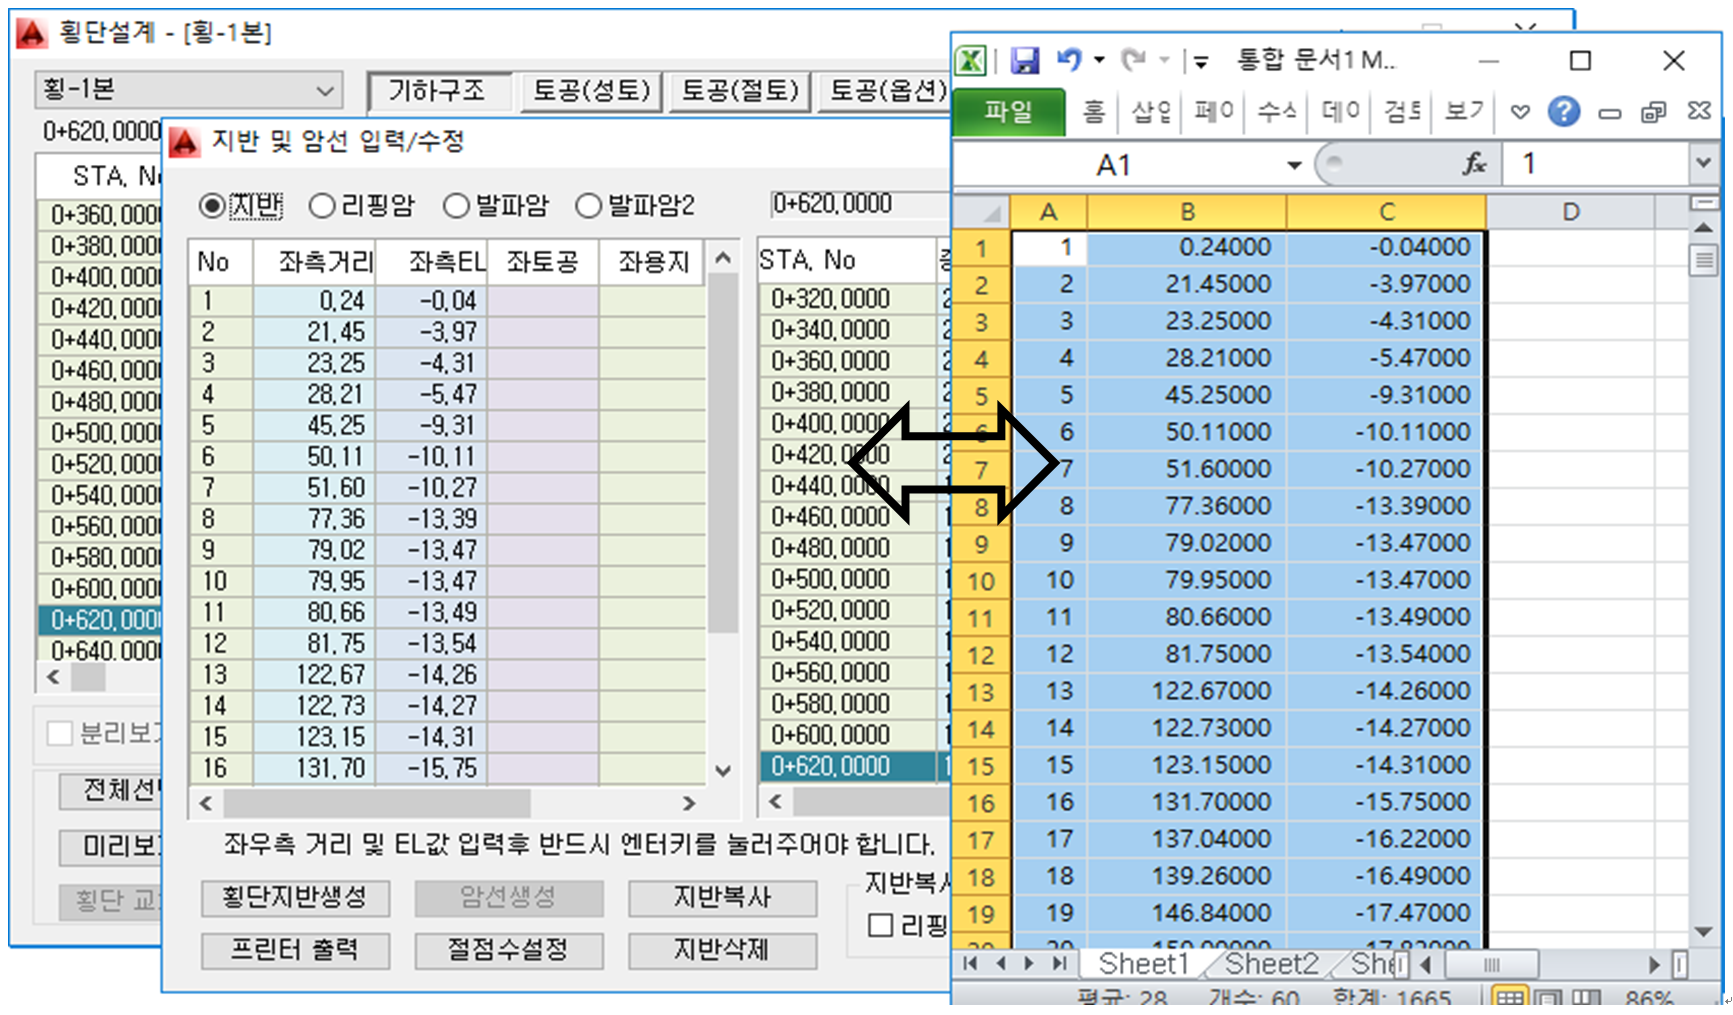Click the Excel horizontal scrollbar thumb
The image size is (1733, 1015).
tap(1491, 965)
